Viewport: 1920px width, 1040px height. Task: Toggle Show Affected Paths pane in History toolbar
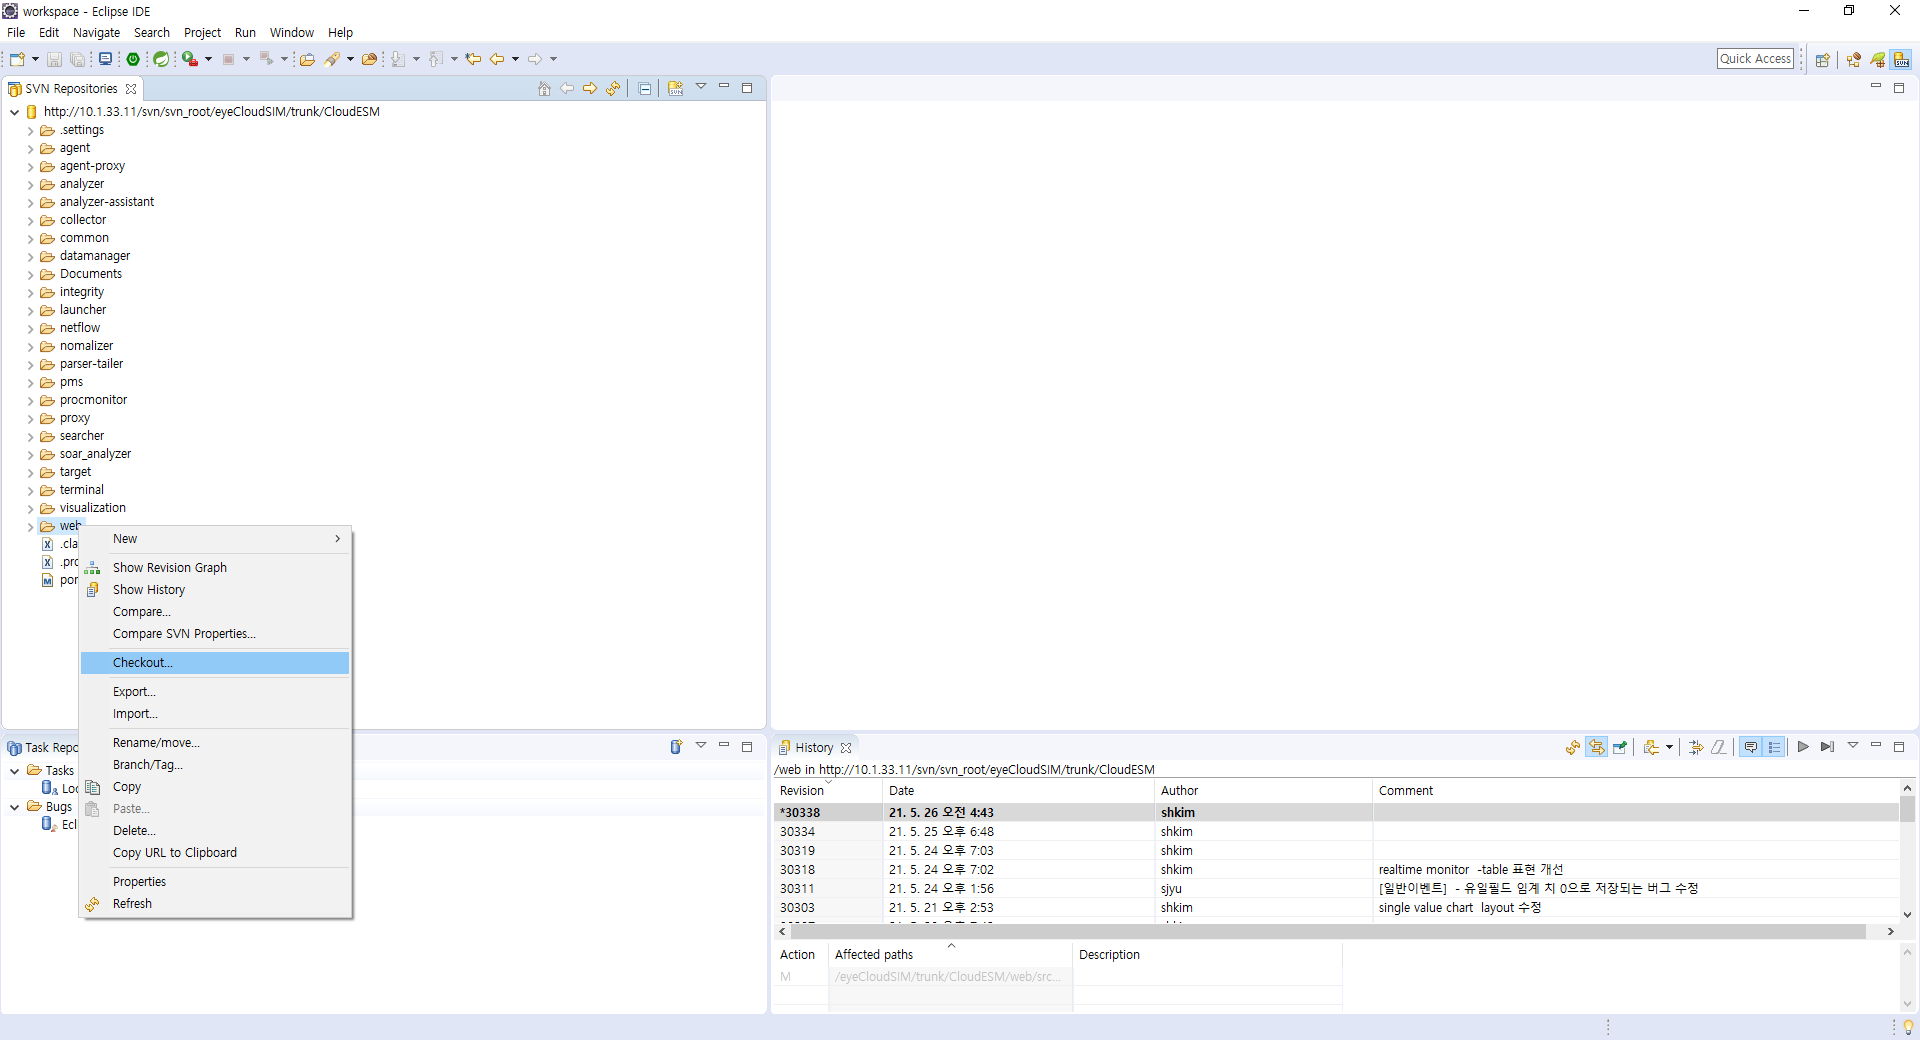point(1775,747)
